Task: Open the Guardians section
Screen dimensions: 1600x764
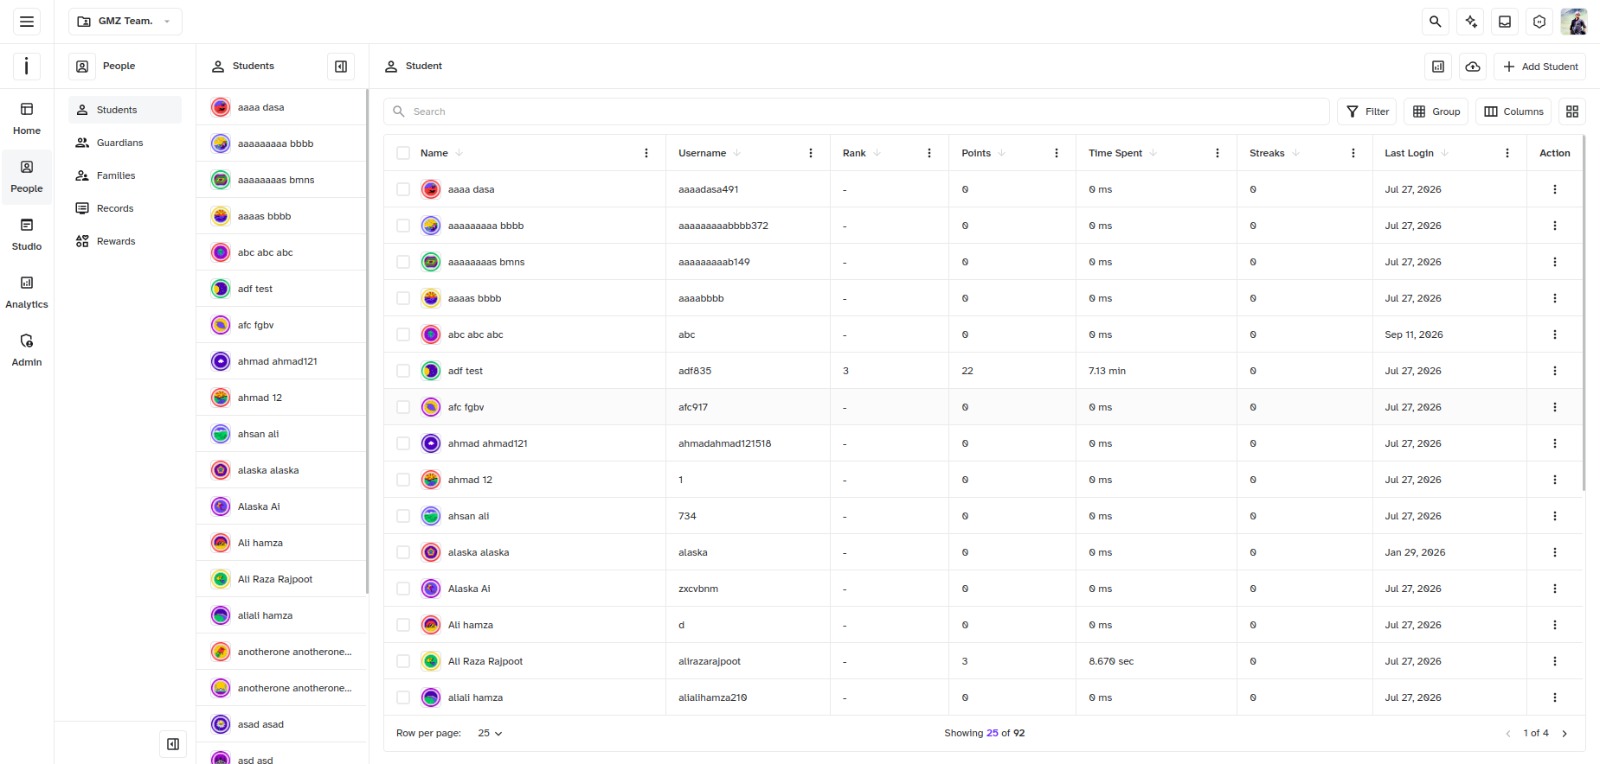Action: tap(125, 143)
